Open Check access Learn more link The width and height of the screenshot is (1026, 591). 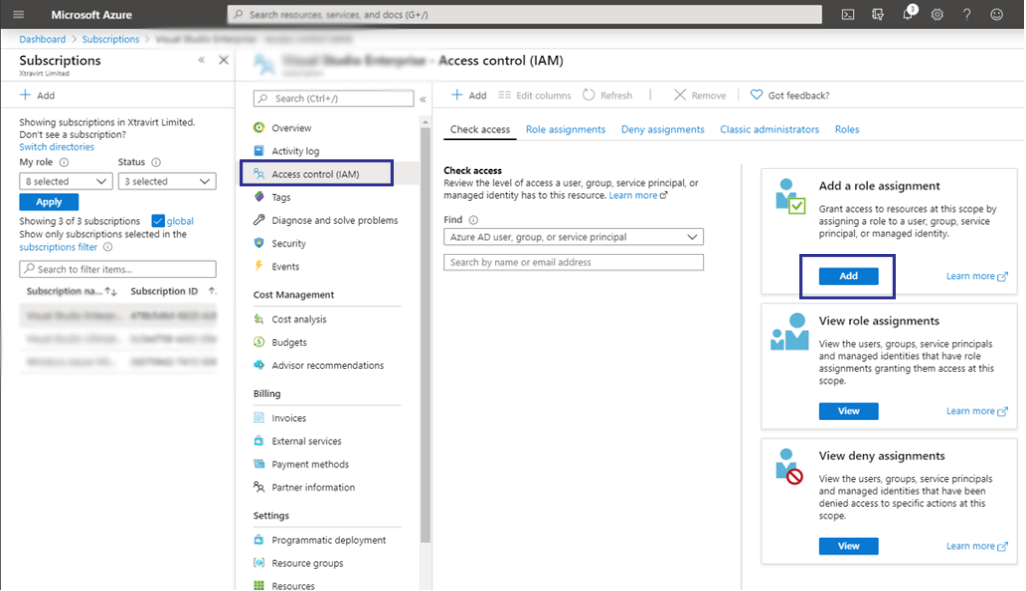point(638,196)
